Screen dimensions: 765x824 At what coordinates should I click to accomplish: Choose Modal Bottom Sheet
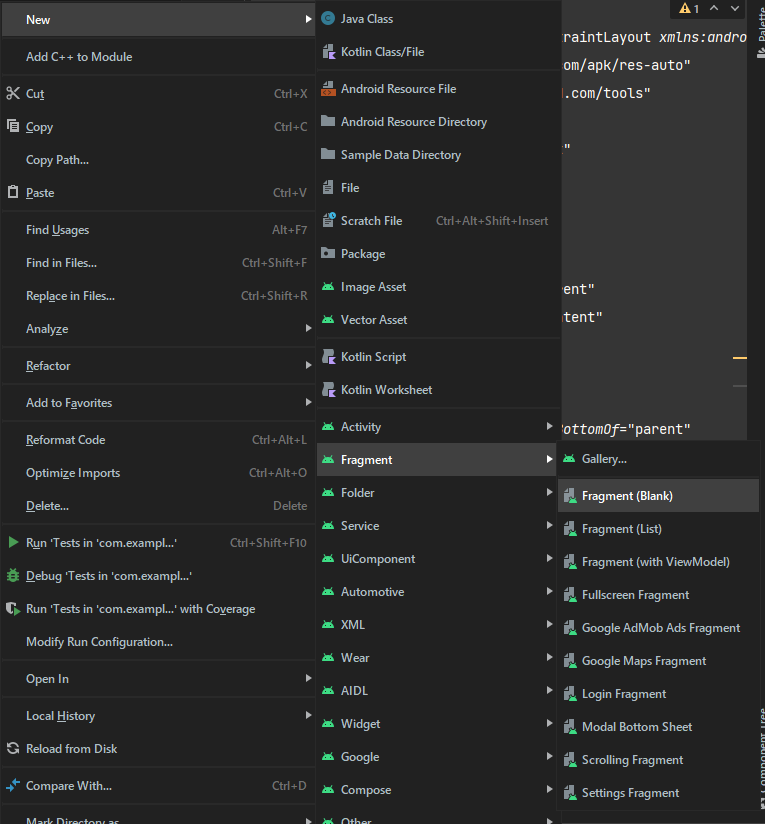point(658,727)
